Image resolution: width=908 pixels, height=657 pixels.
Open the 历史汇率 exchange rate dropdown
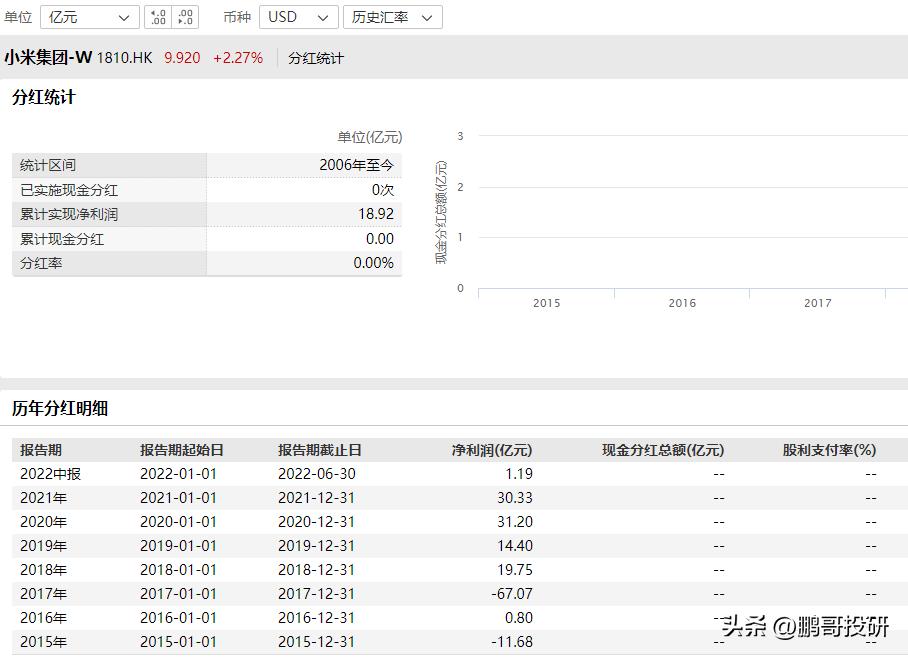392,17
